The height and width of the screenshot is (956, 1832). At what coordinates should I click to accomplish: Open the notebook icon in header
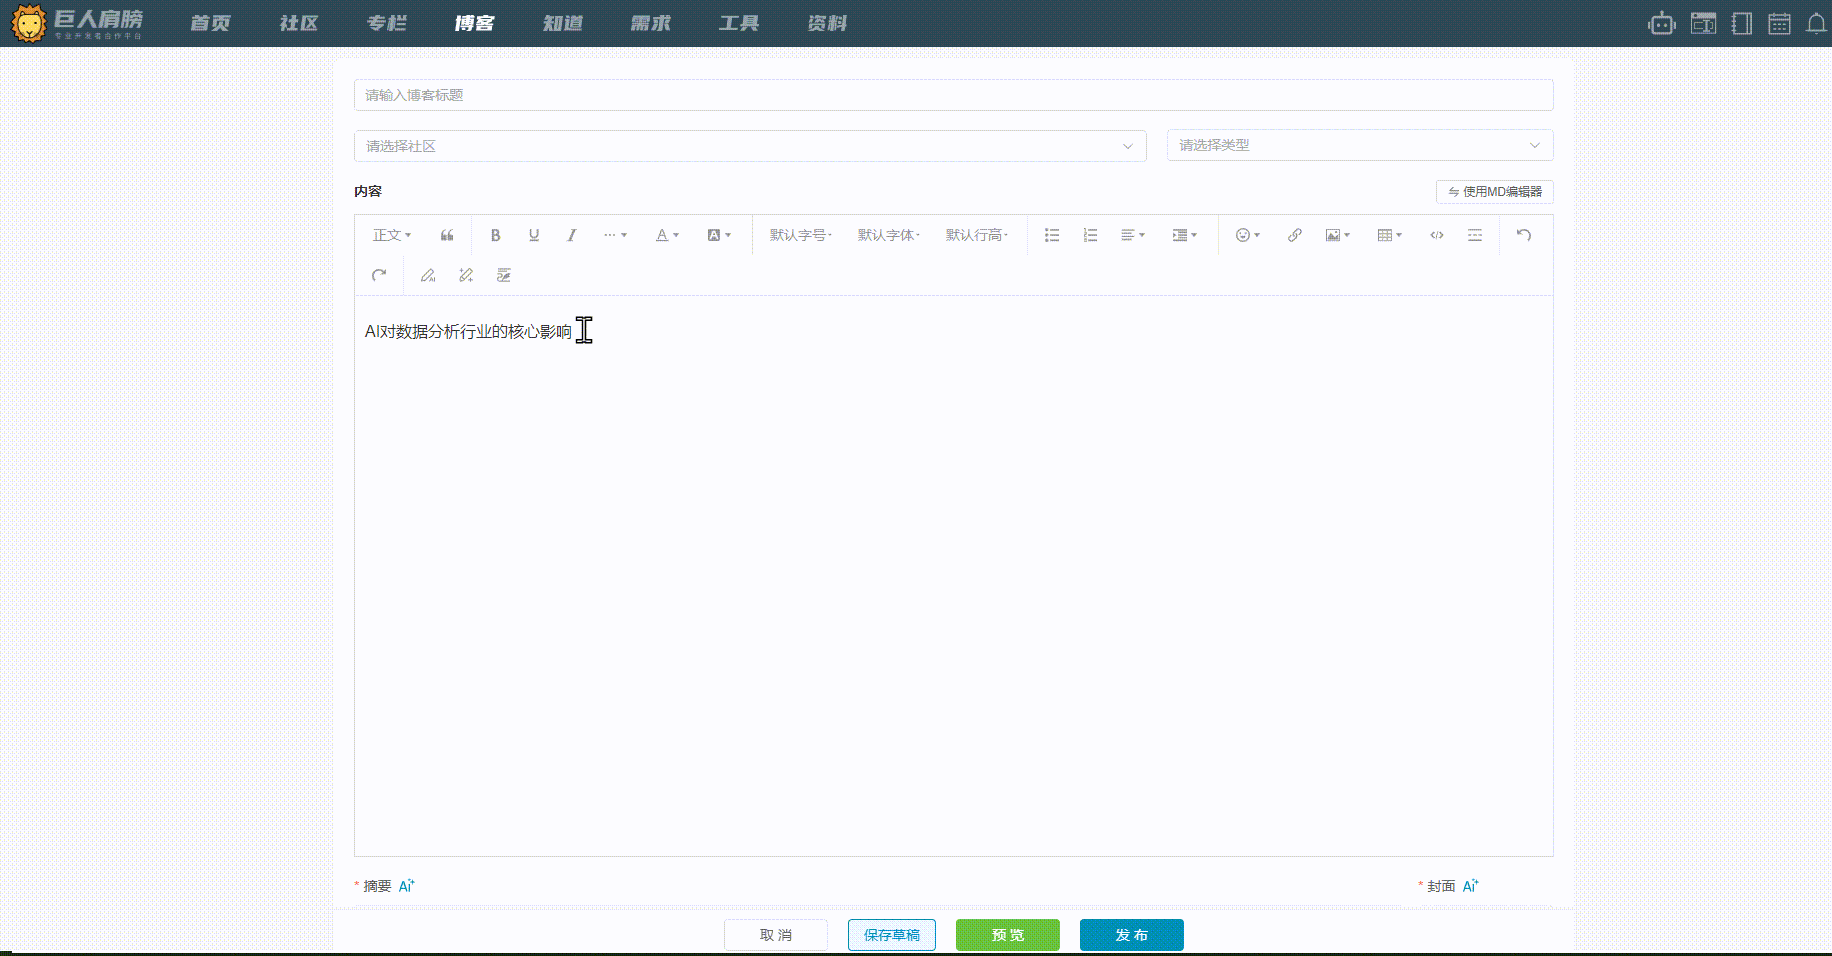1741,23
